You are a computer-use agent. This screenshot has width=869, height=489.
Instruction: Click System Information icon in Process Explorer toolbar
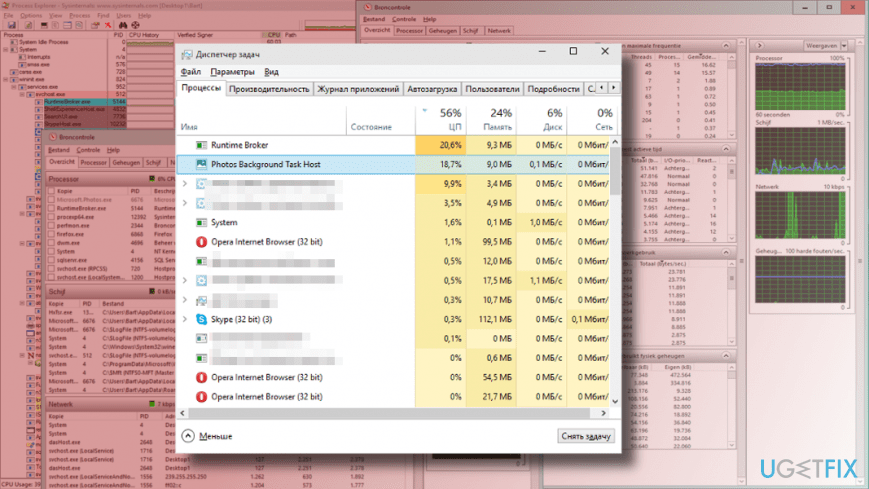(x=44, y=25)
